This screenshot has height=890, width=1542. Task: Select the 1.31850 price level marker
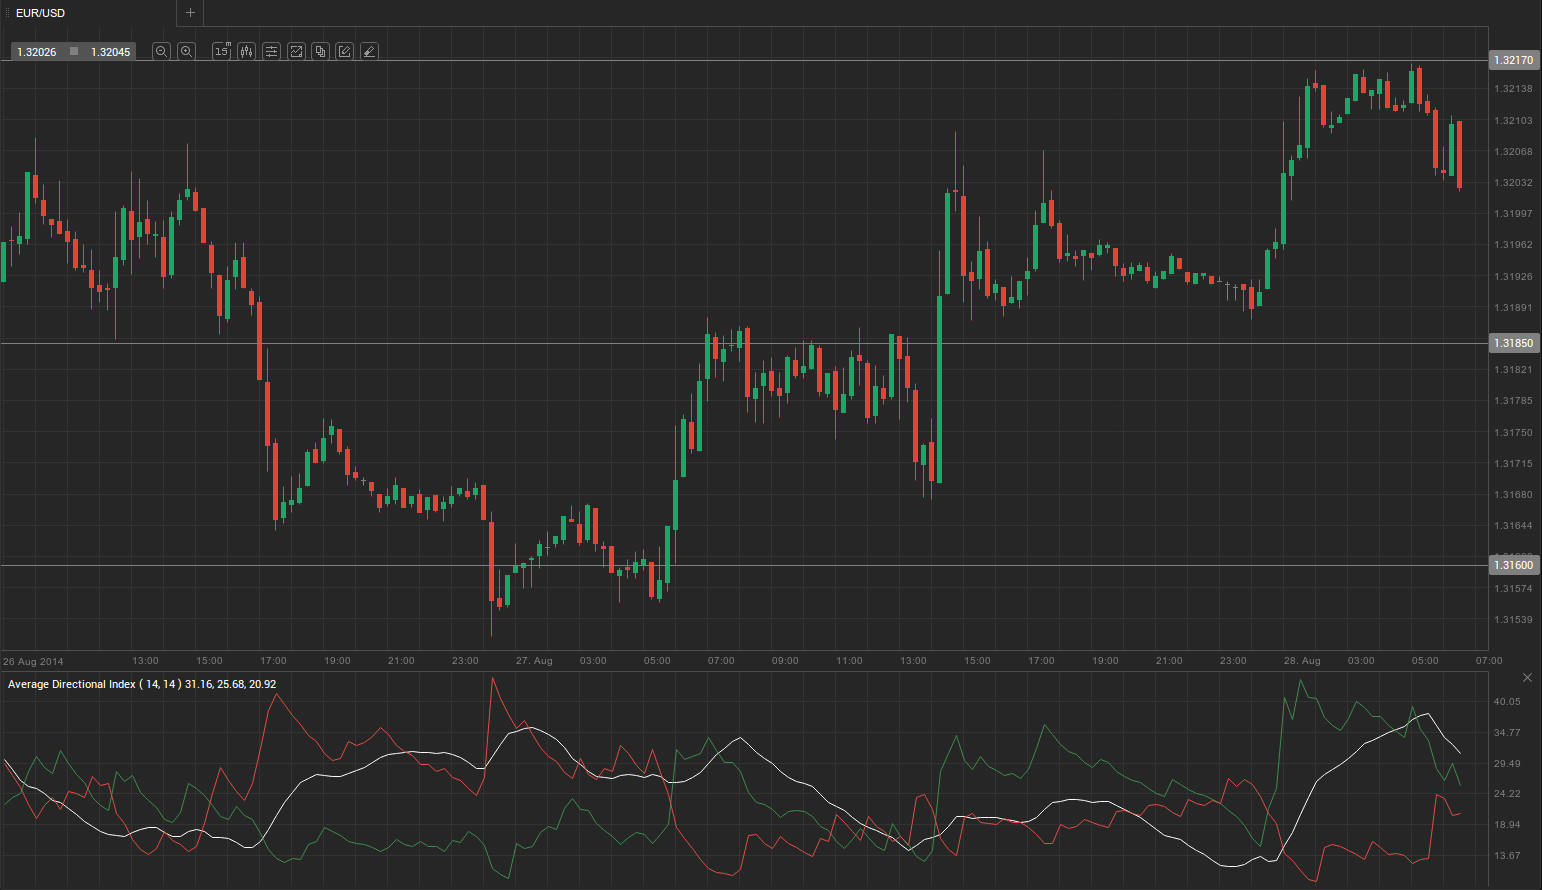1513,343
